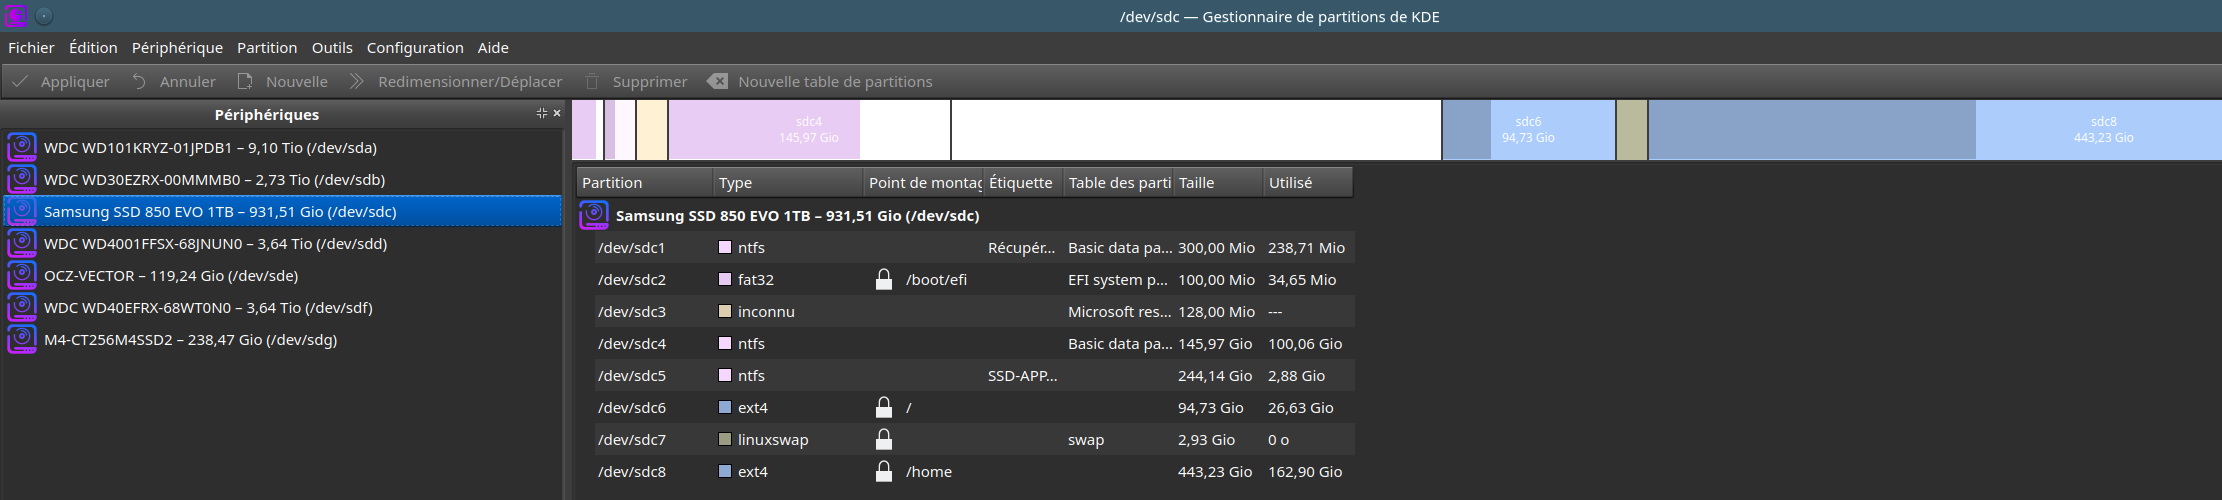Click the Nouvelle partition document icon
The height and width of the screenshot is (500, 2222).
[x=245, y=81]
